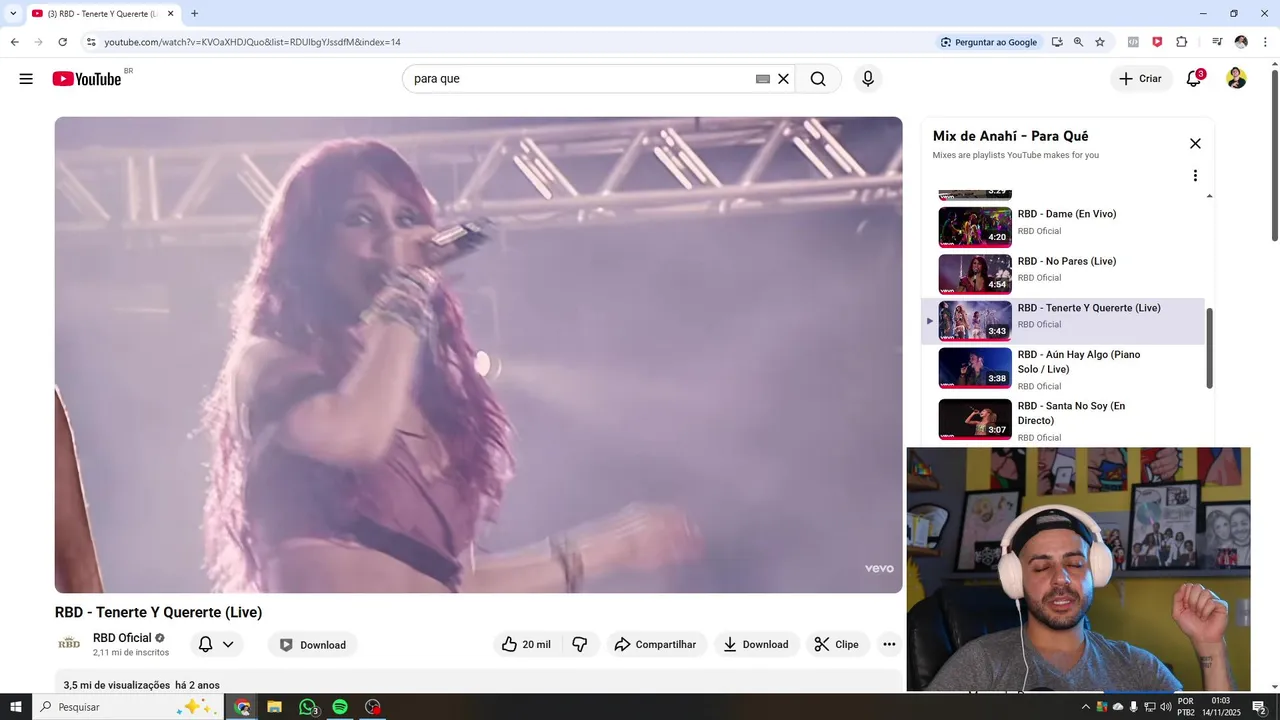Open a new browser tab

[x=194, y=14]
